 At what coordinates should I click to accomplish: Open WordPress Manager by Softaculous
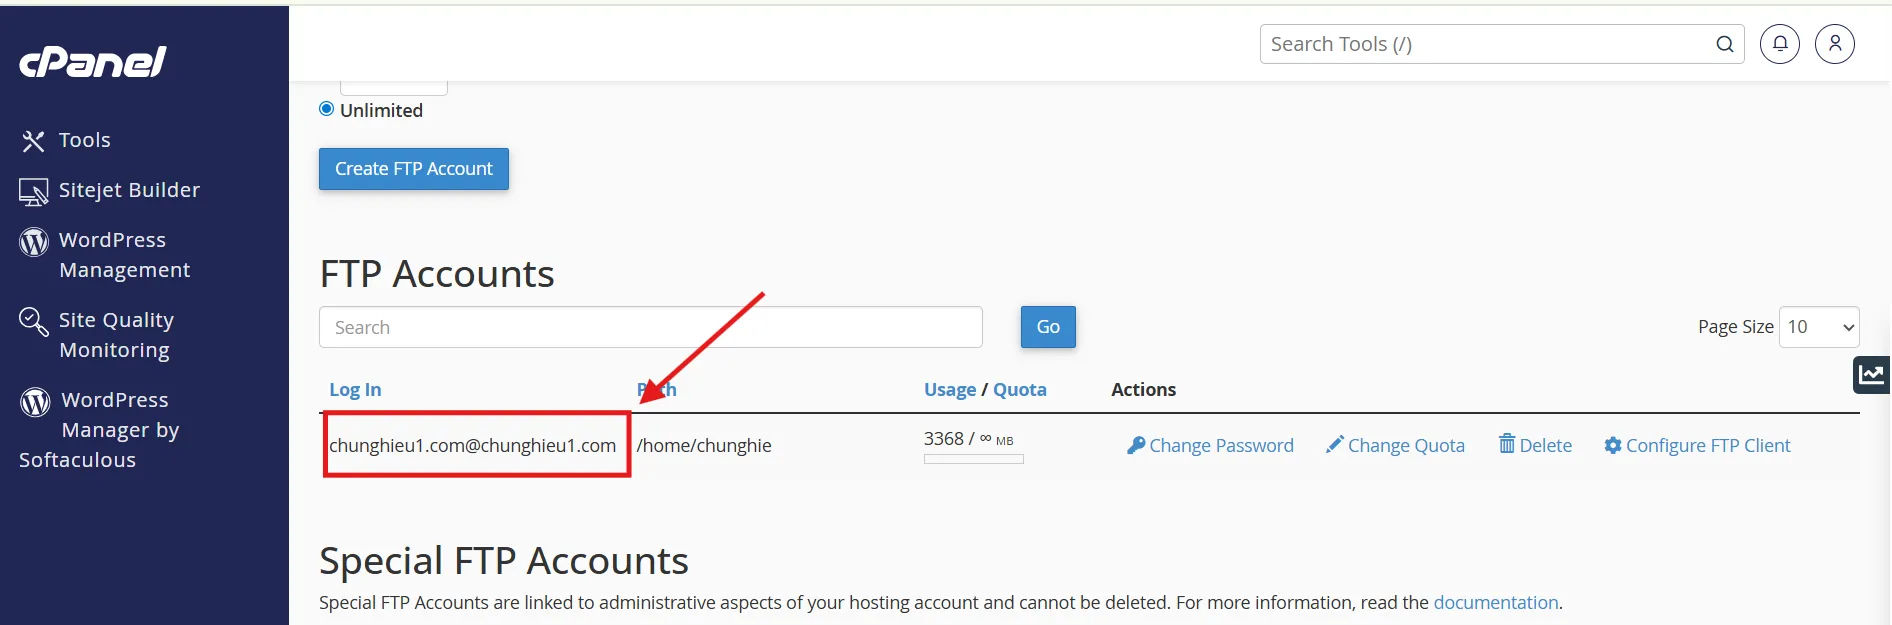coord(100,430)
